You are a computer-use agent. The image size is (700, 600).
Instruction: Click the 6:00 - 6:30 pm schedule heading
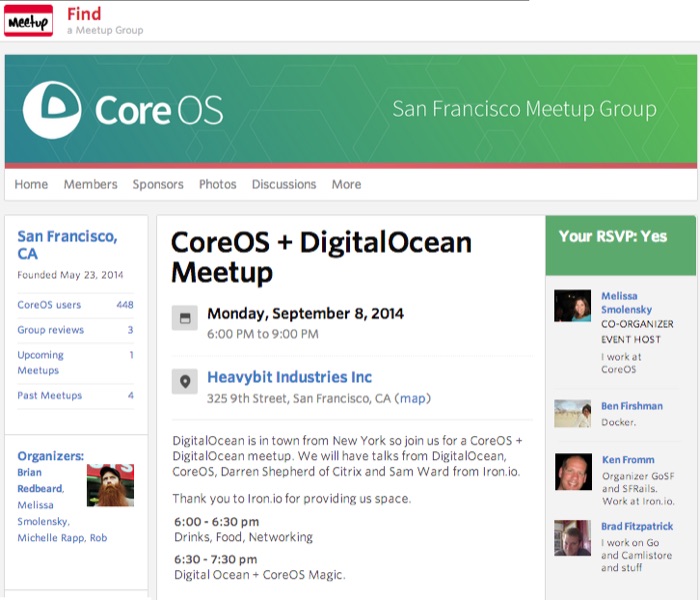click(217, 522)
